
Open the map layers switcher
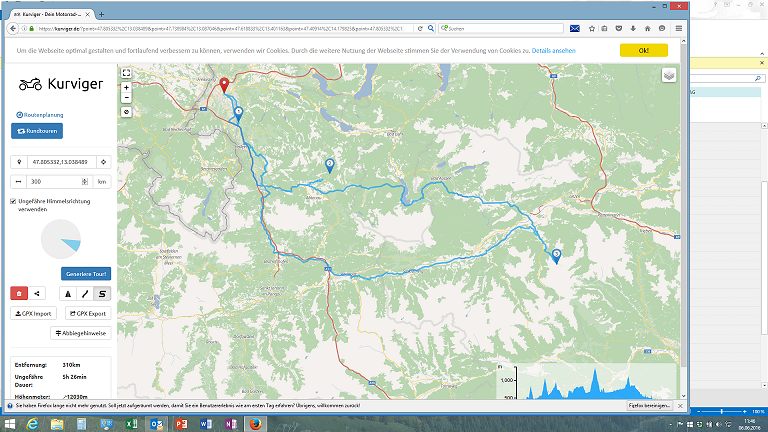[x=668, y=75]
